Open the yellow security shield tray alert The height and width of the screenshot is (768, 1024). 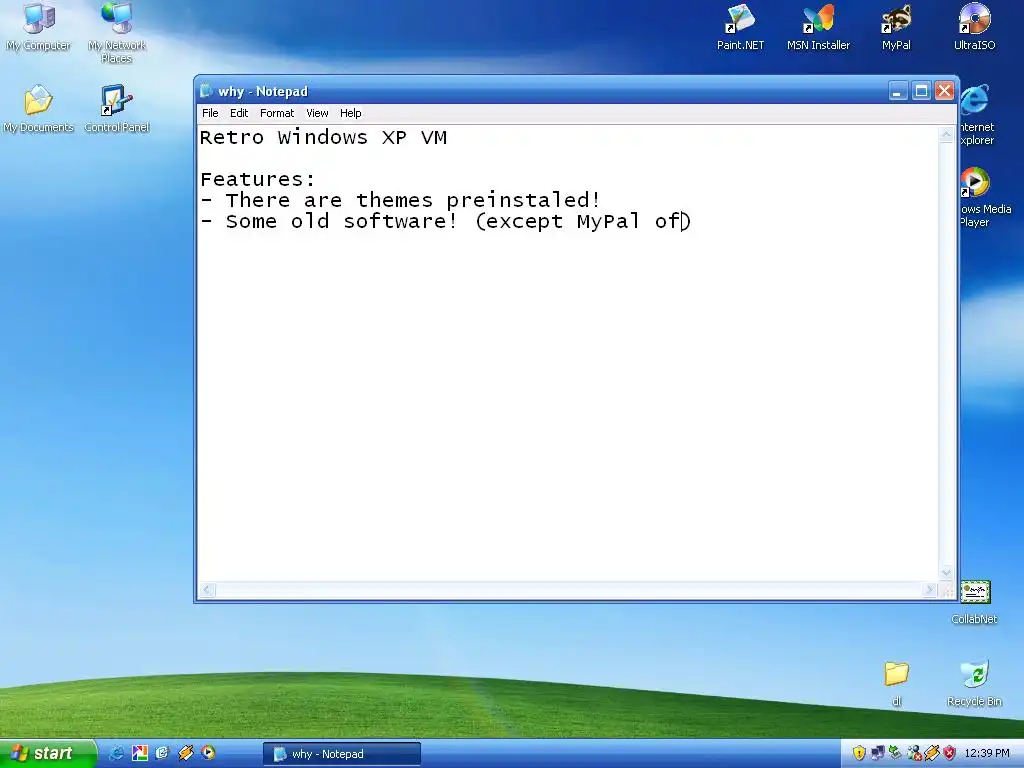pos(859,754)
